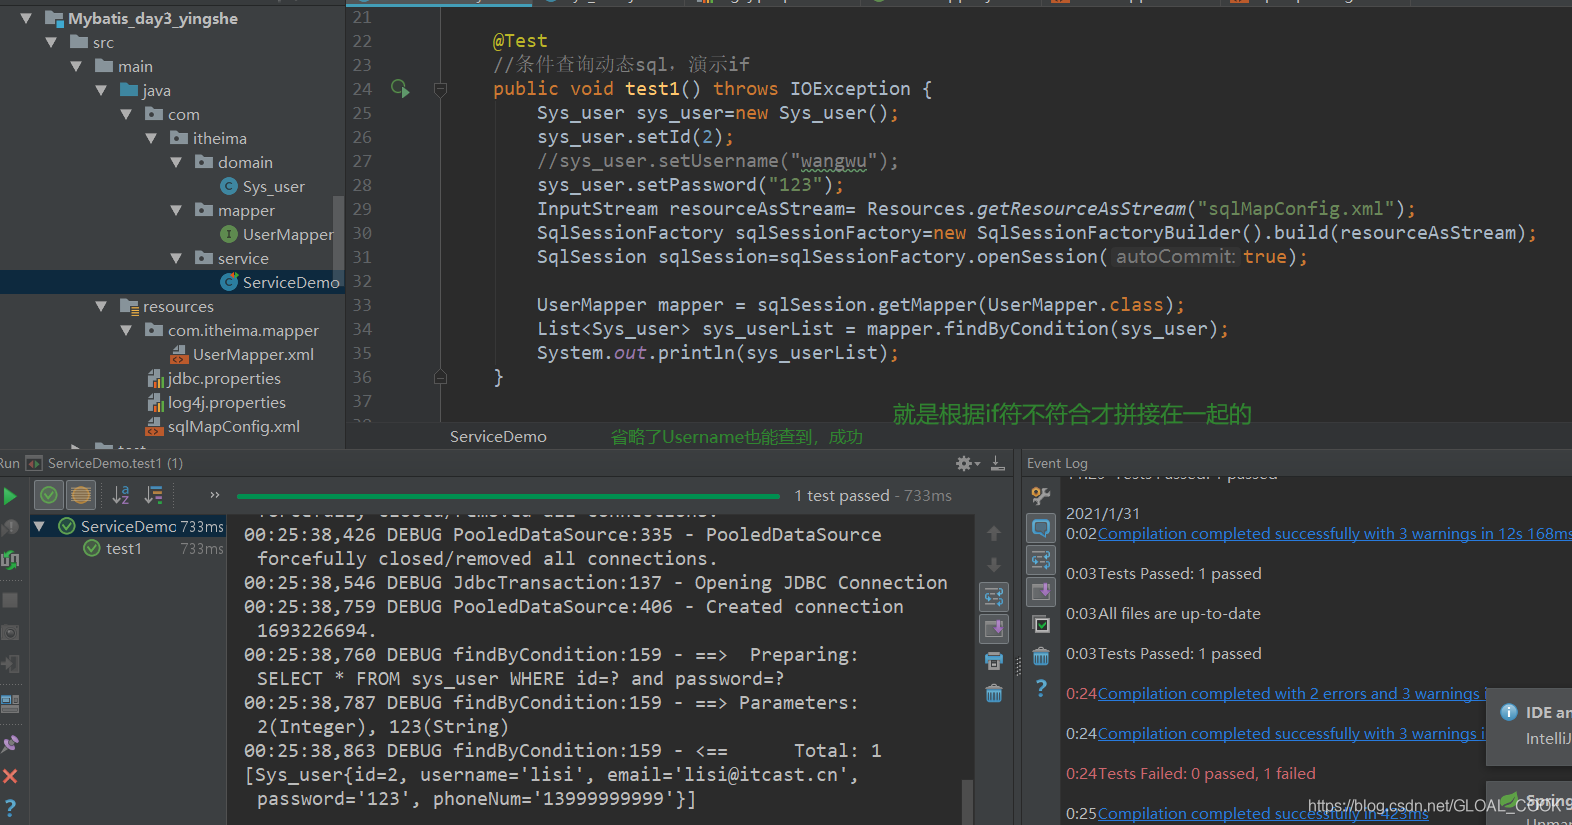Click console output vertical scrollbar
Viewport: 1572px width, 825px height.
tap(967, 802)
